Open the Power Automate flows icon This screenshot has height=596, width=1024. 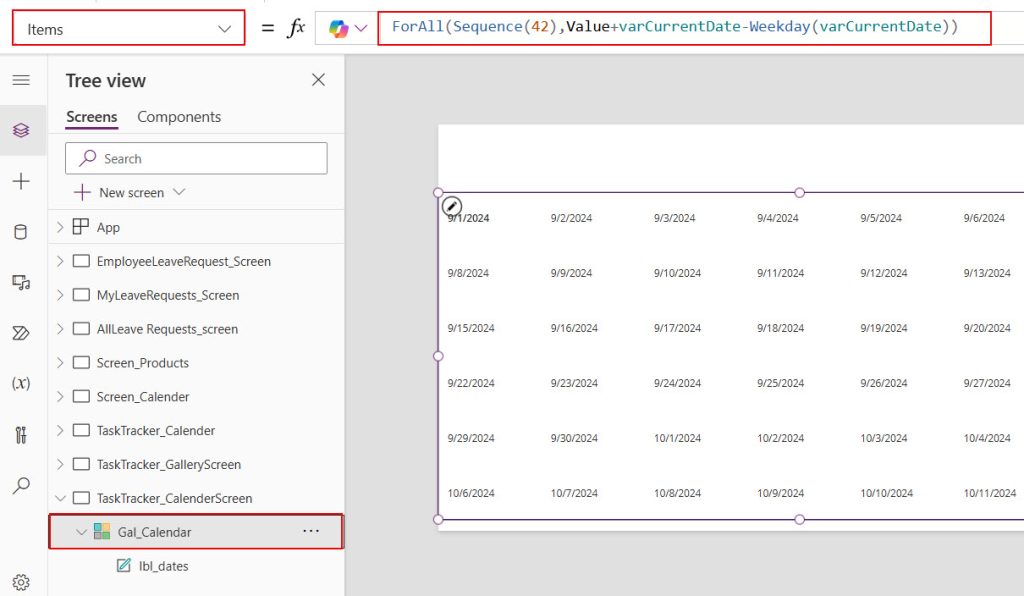point(21,333)
